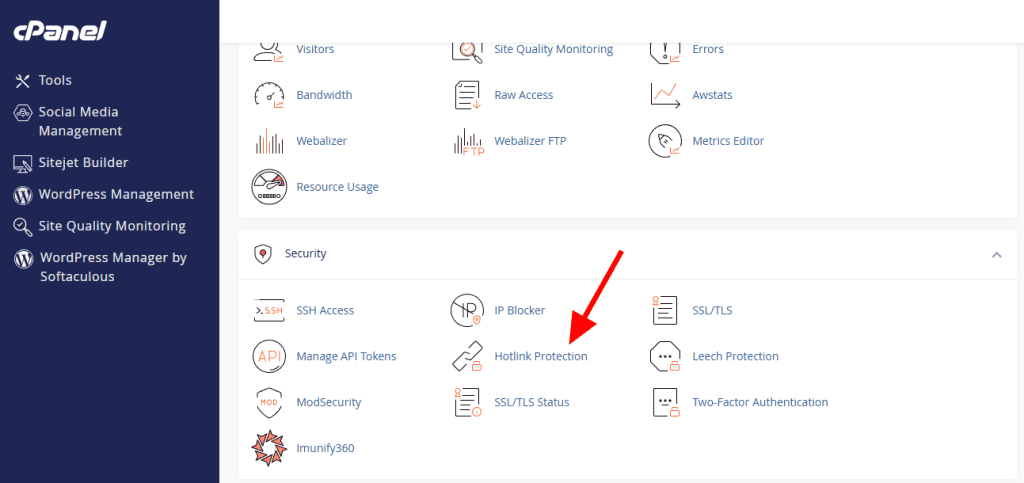This screenshot has height=483, width=1024.
Task: Open WordPress Management in the sidebar
Action: click(x=116, y=195)
